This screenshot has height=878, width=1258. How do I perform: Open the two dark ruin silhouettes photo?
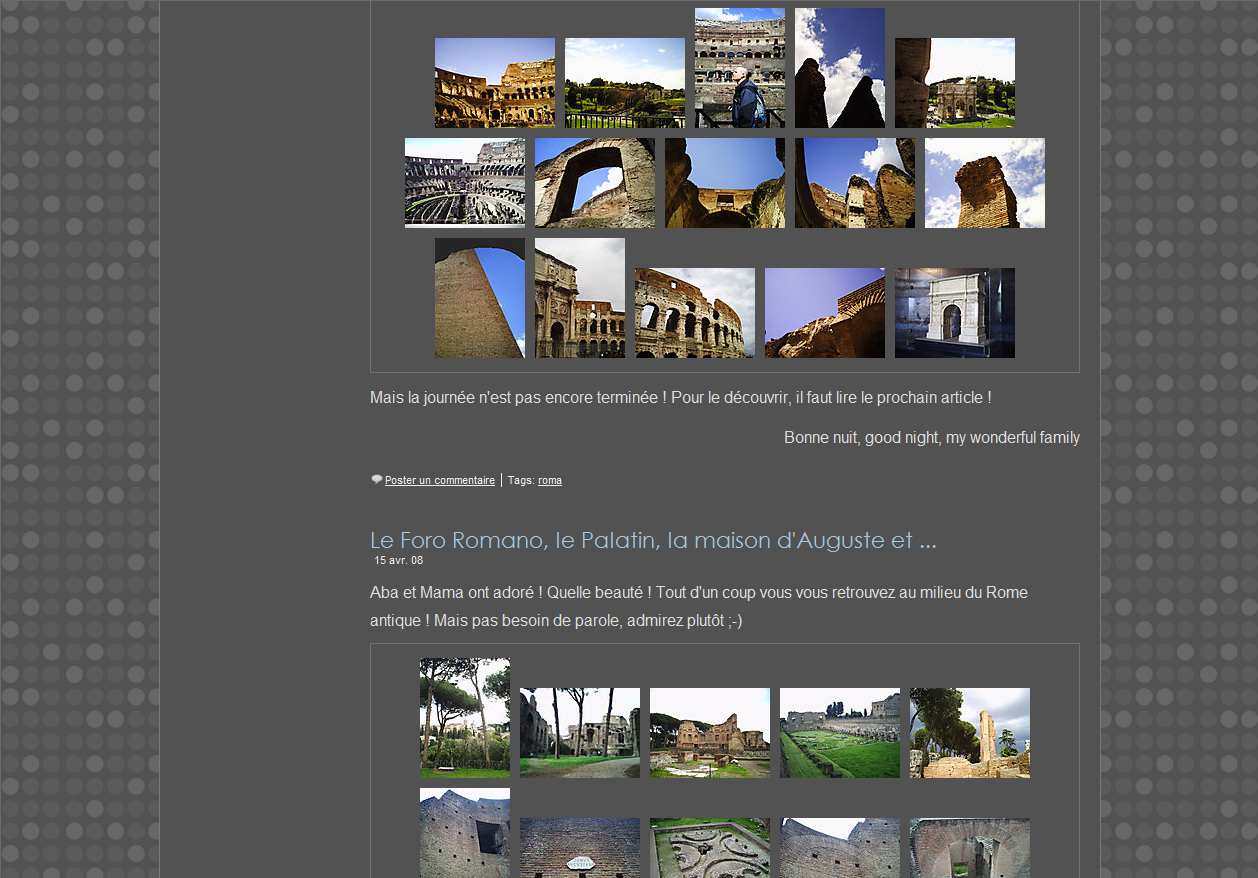839,68
